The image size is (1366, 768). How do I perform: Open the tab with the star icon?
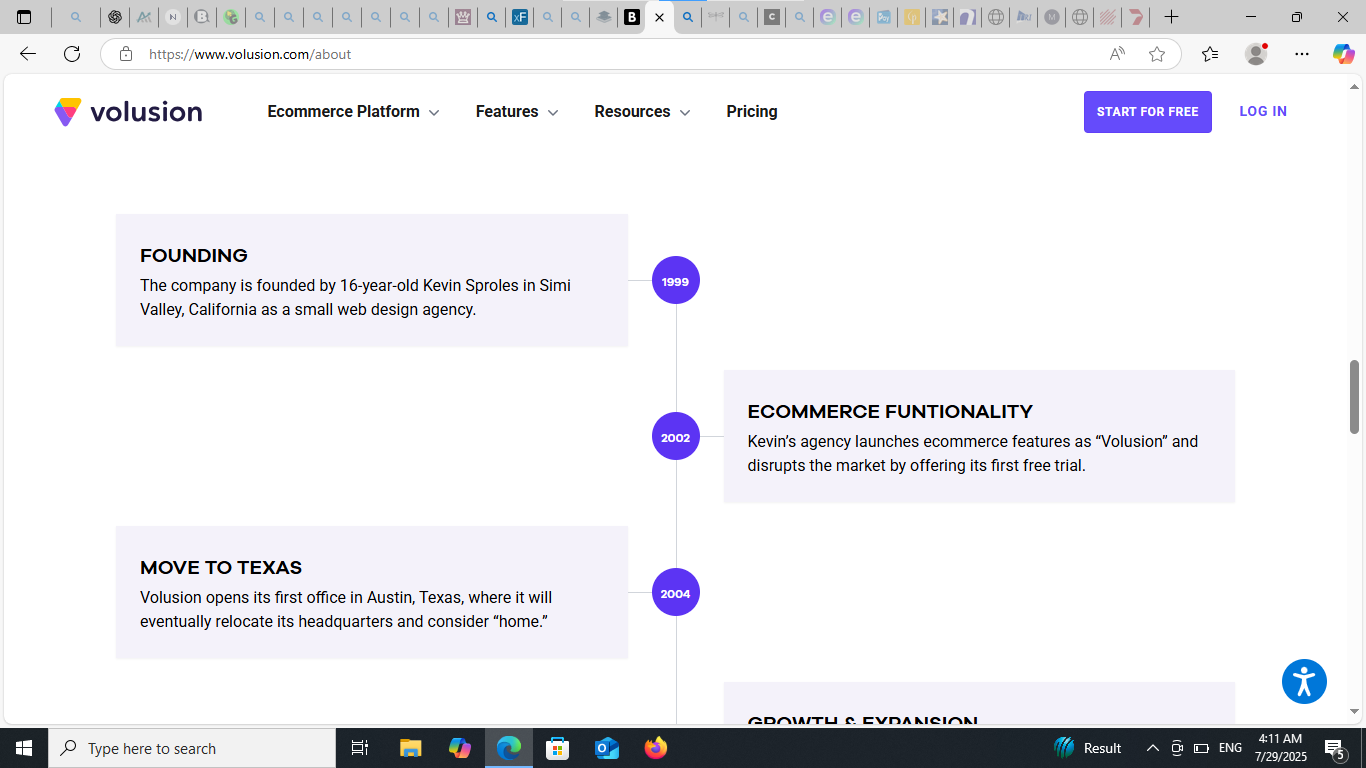click(x=939, y=17)
